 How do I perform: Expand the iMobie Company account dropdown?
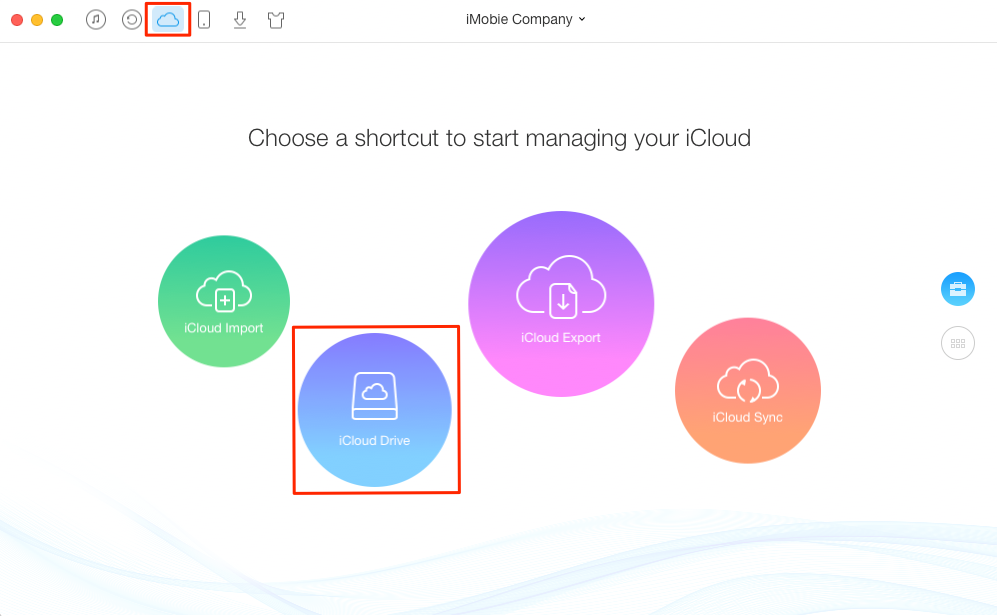pyautogui.click(x=525, y=20)
